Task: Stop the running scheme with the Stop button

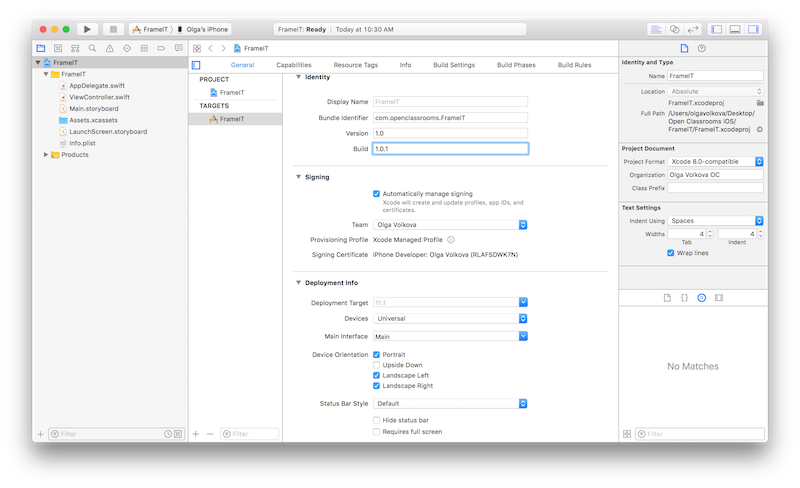Action: click(x=113, y=30)
